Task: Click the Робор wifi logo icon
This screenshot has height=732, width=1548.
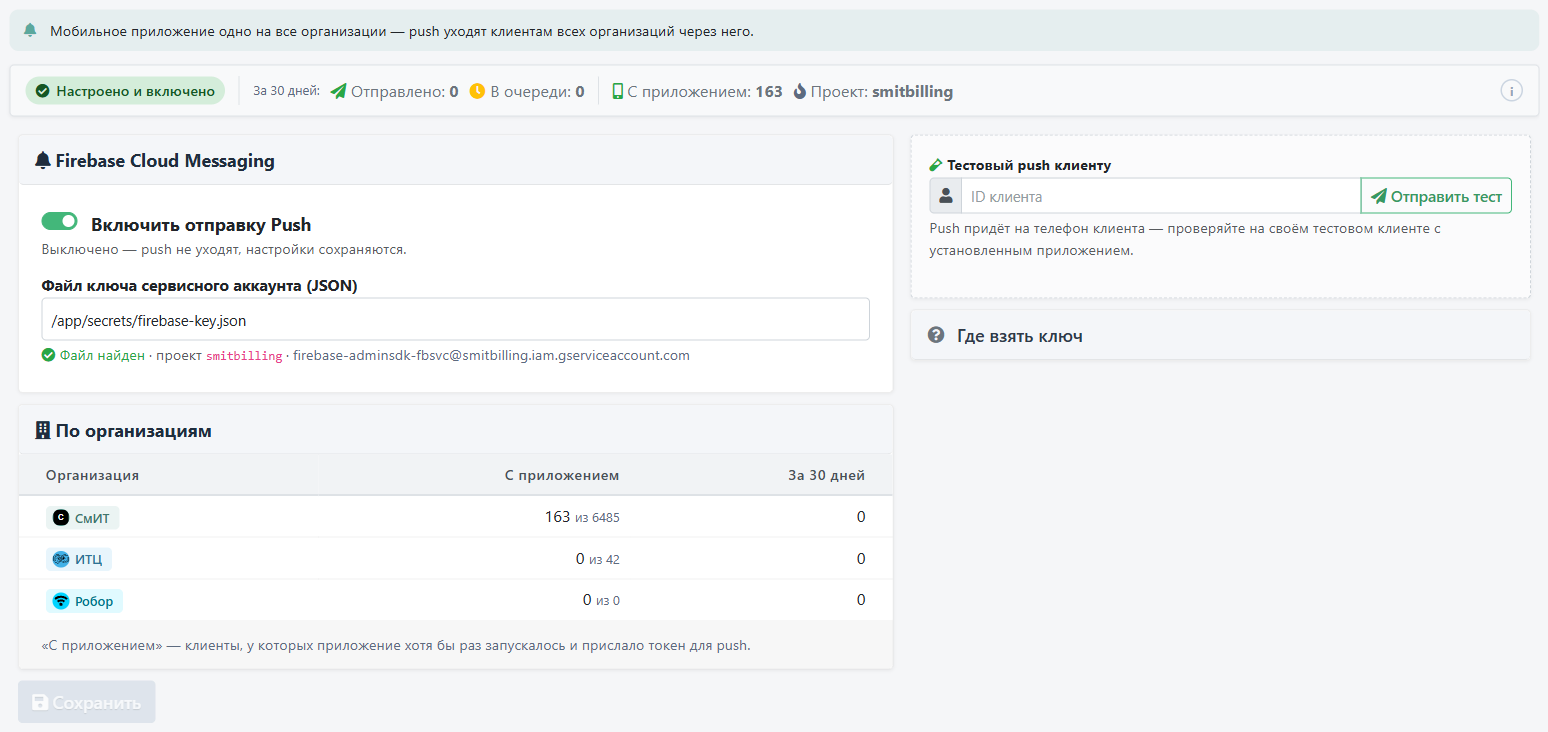Action: pyautogui.click(x=61, y=601)
